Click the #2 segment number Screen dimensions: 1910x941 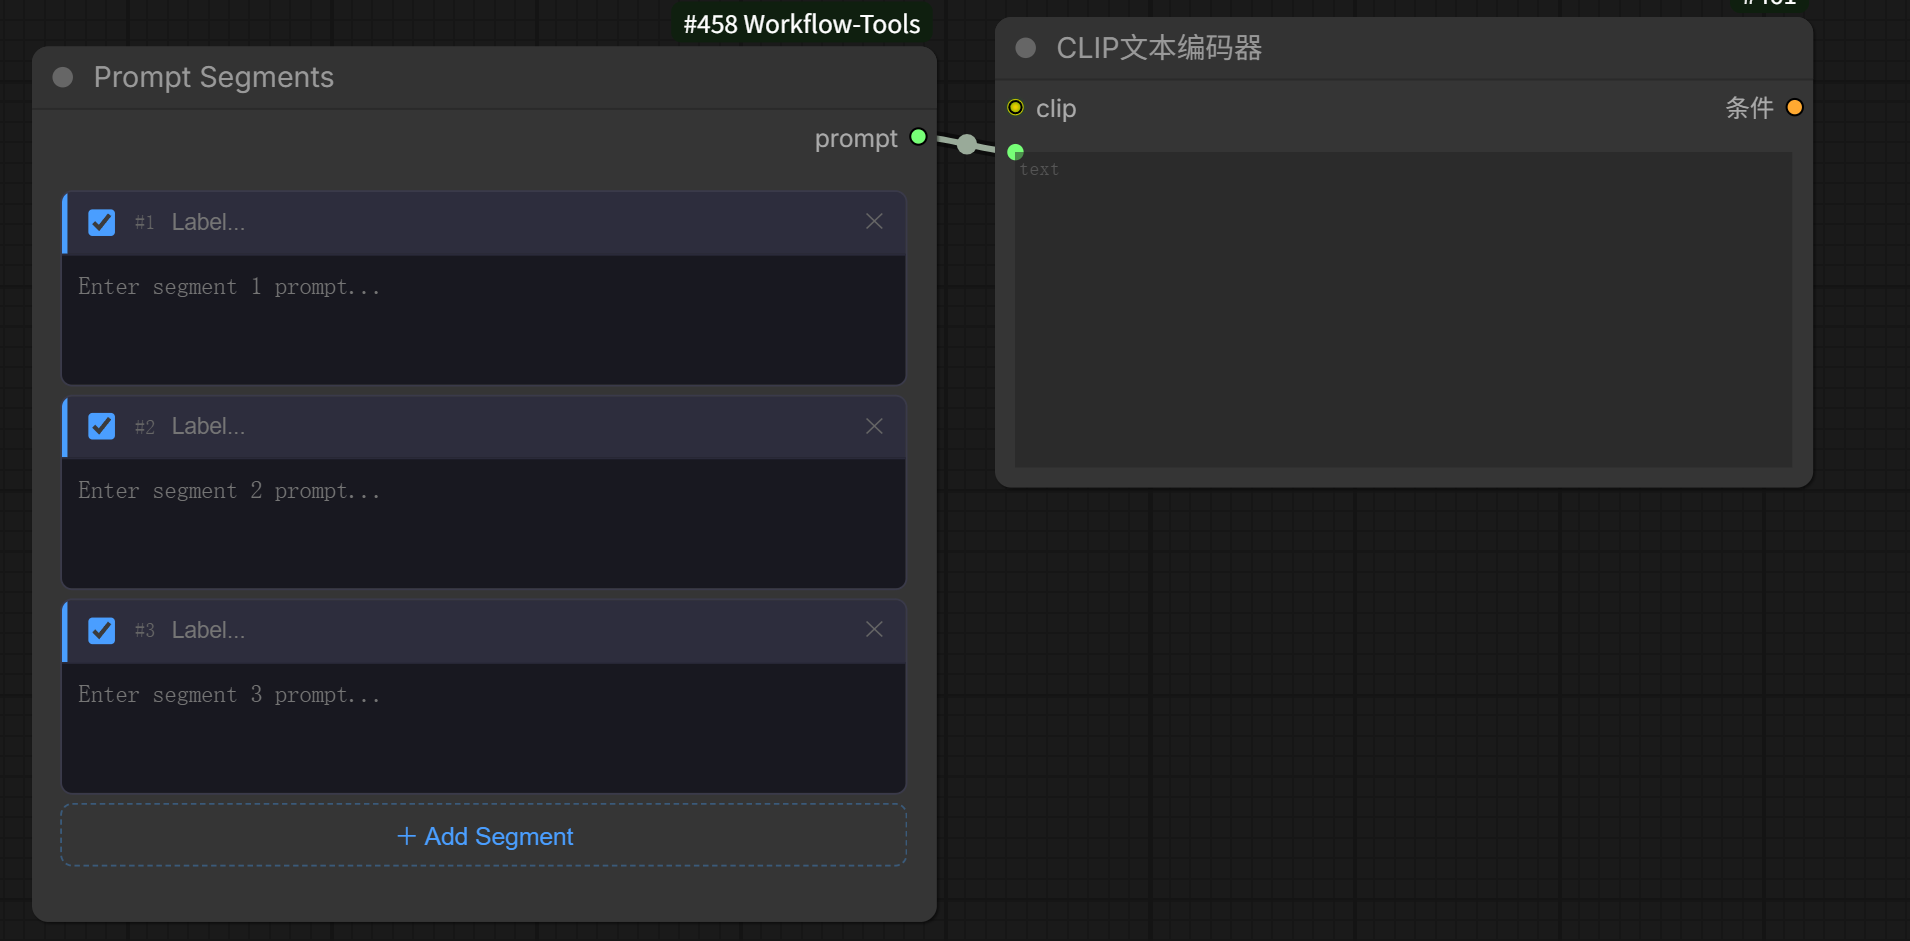145,427
